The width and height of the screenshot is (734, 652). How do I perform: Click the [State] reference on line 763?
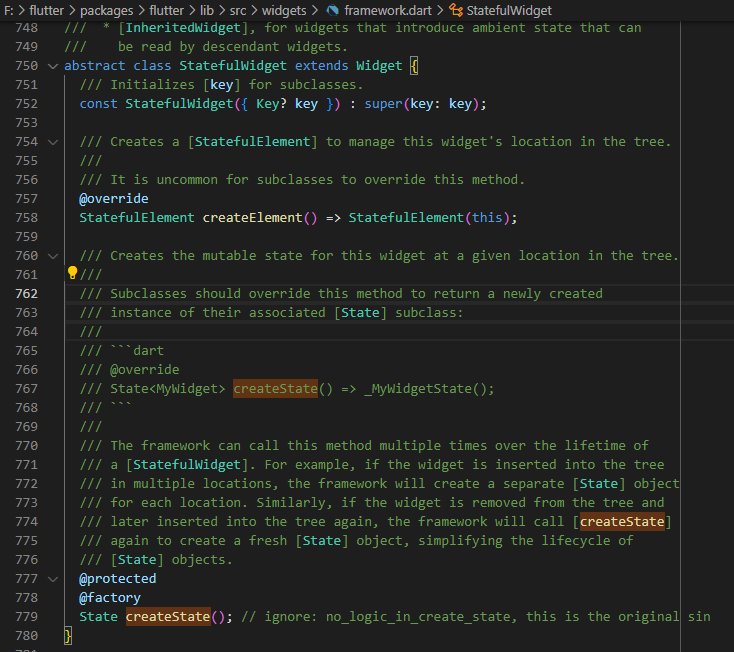click(360, 313)
